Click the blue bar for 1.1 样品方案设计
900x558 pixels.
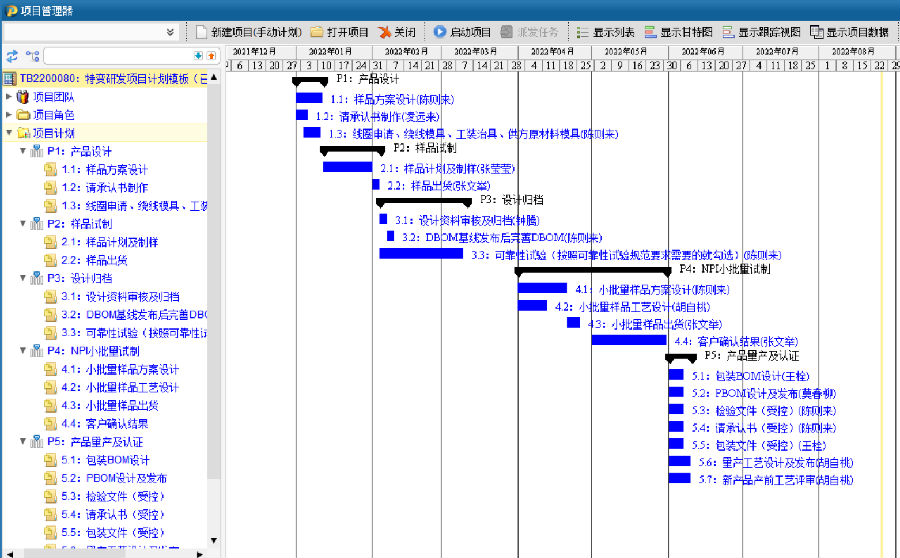(x=309, y=98)
